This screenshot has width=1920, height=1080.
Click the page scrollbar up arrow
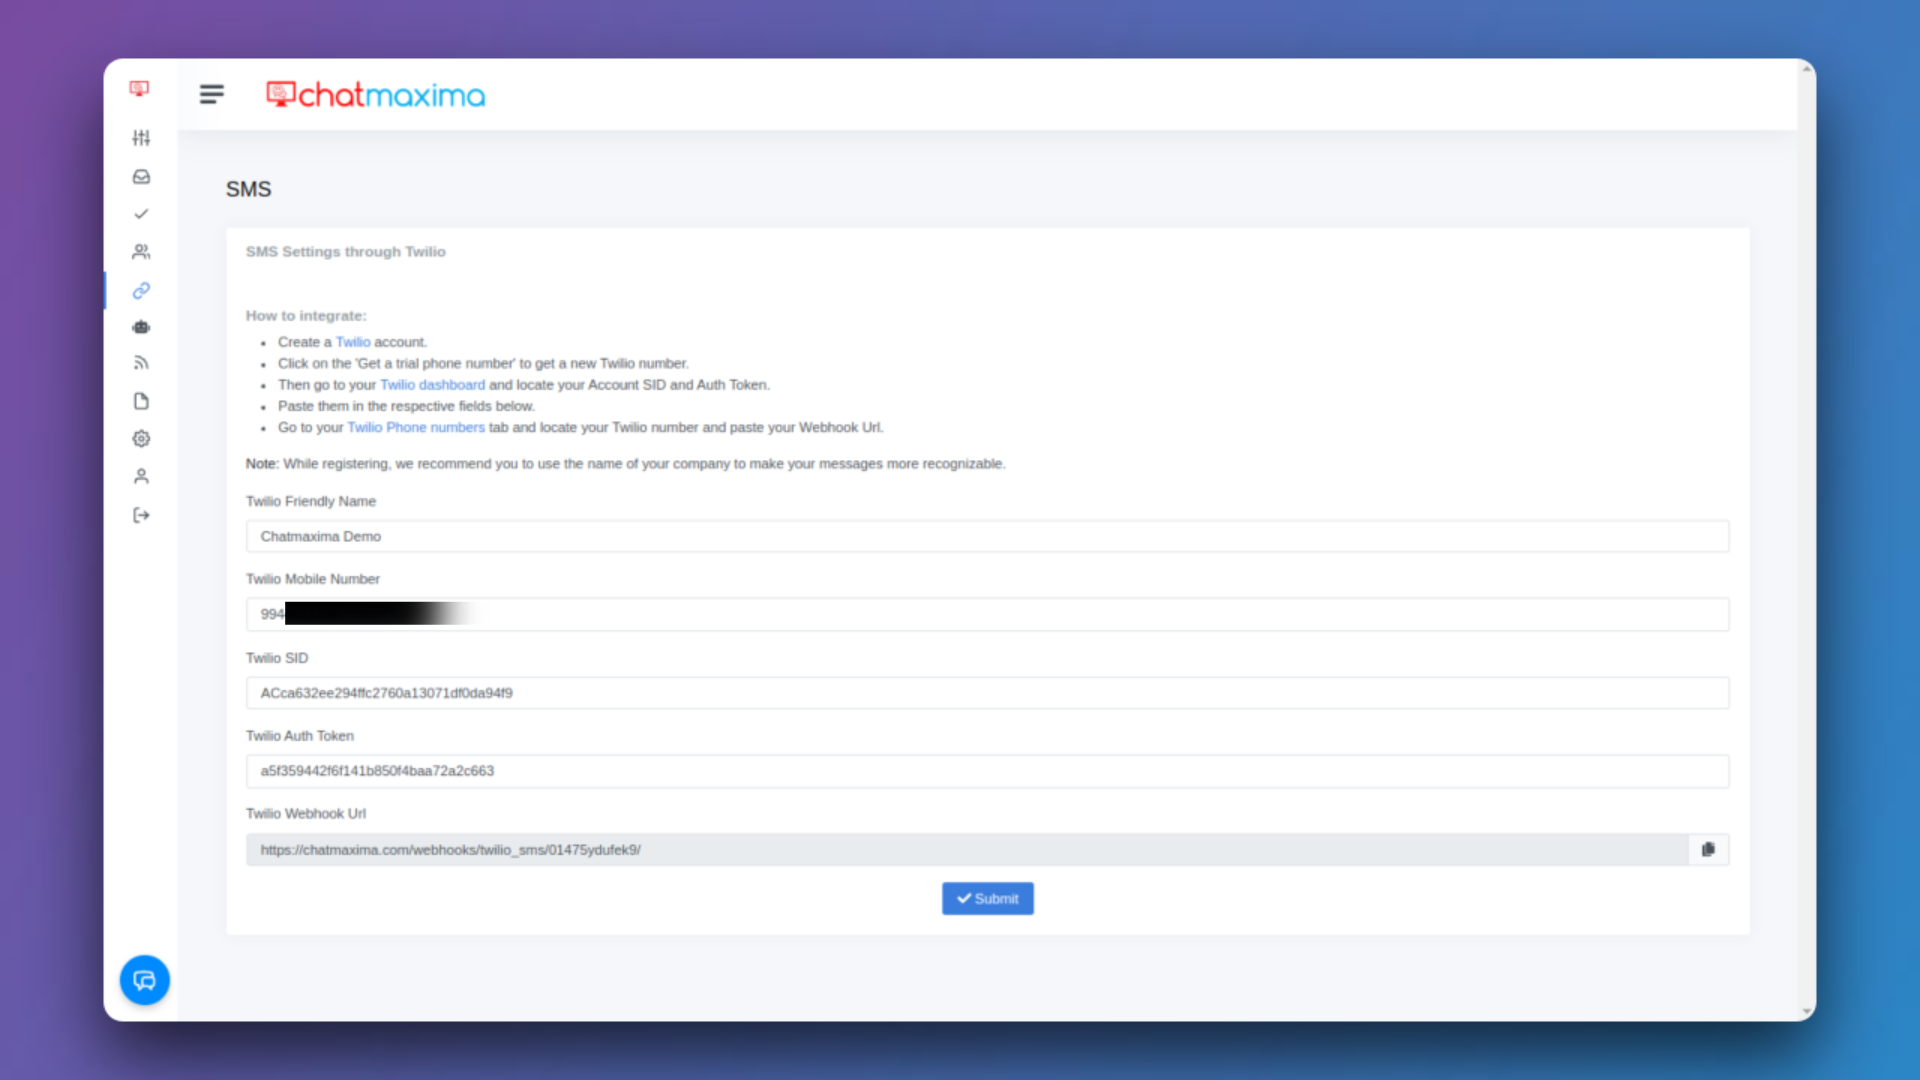(x=1806, y=68)
